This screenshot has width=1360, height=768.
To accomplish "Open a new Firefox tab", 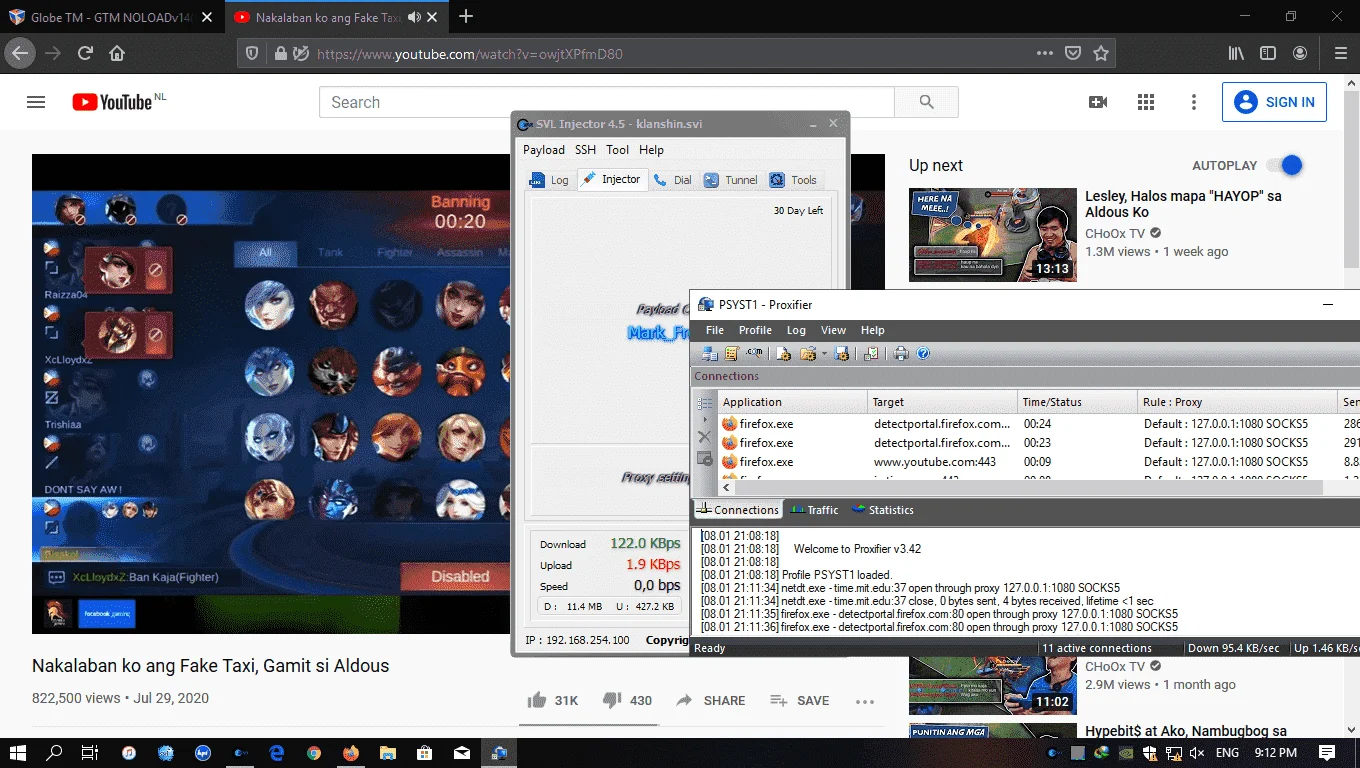I will [x=466, y=17].
